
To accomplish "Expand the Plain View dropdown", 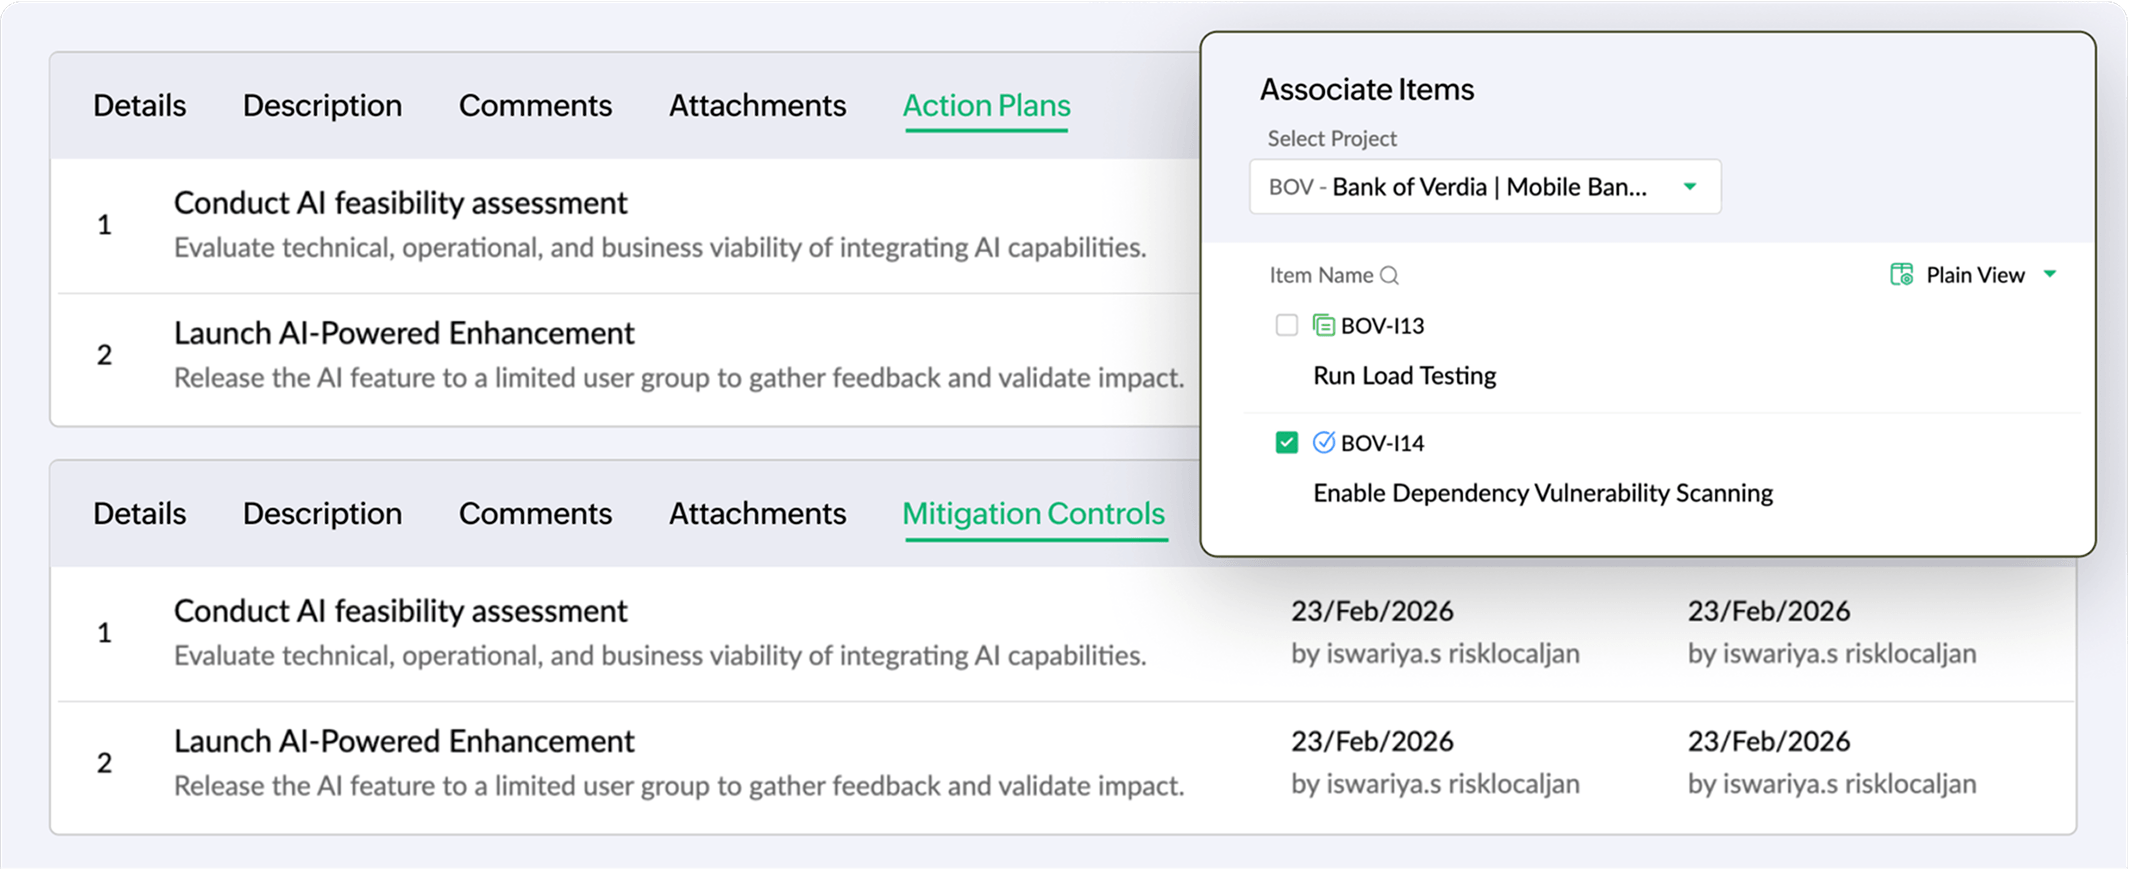I will (2051, 274).
